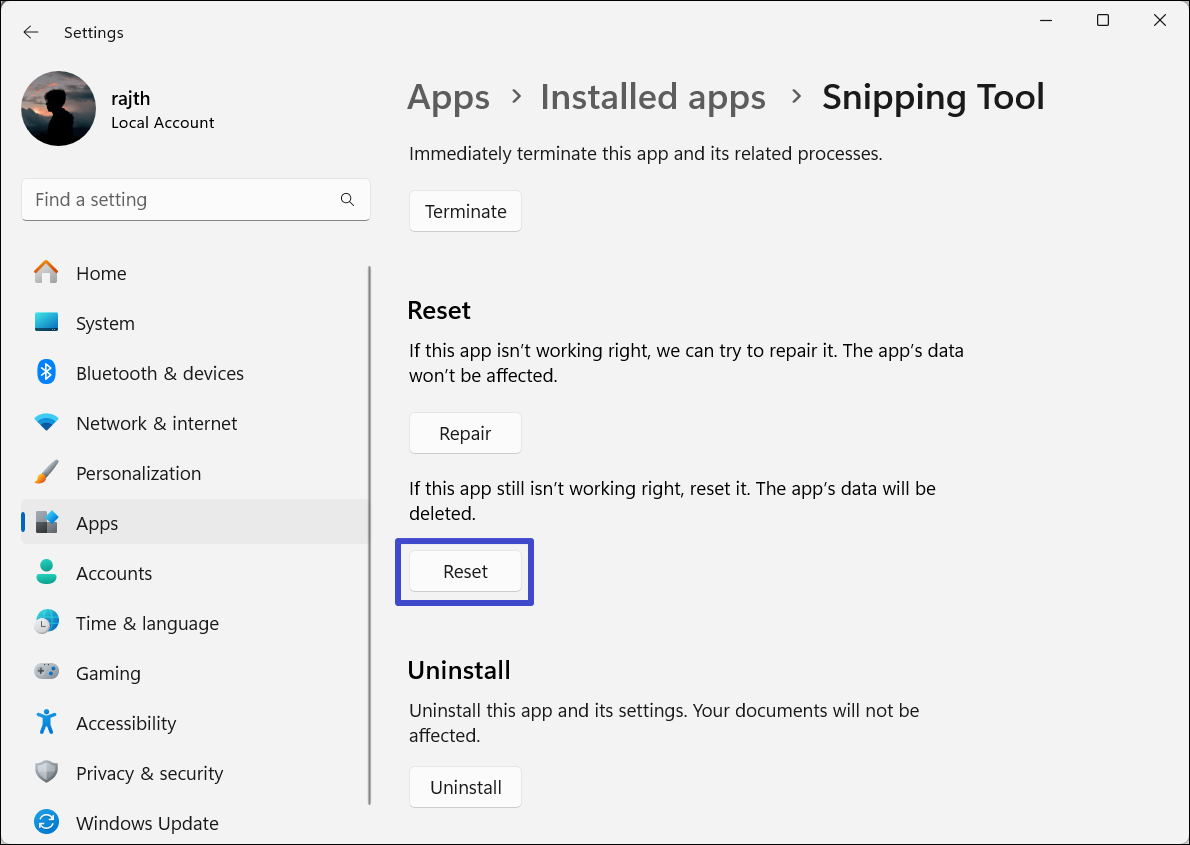The height and width of the screenshot is (845, 1190).
Task: Open Network & internet Wi-Fi icon
Action: pos(46,423)
